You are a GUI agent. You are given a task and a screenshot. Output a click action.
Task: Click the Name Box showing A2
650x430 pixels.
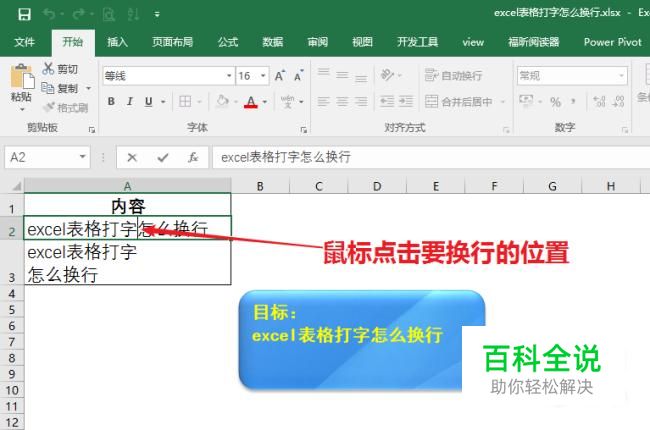[41, 158]
